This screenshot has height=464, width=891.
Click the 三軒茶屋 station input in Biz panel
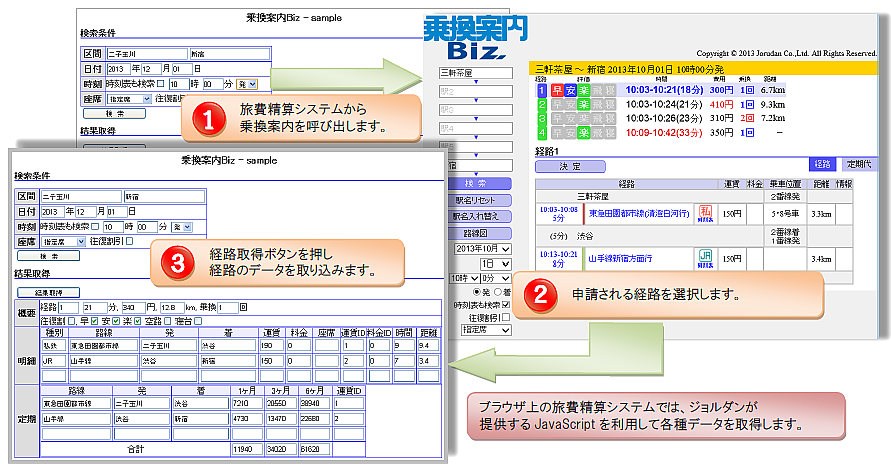coord(476,73)
